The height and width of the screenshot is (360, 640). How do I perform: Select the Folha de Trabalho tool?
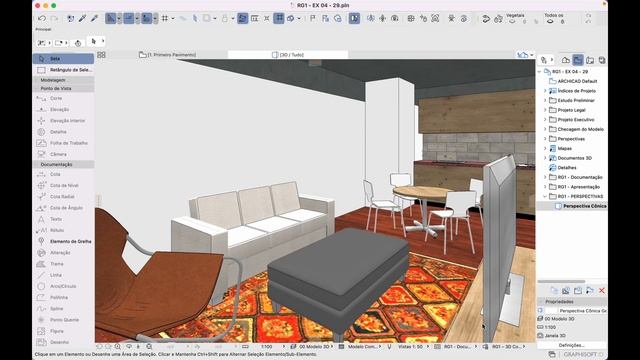63,143
